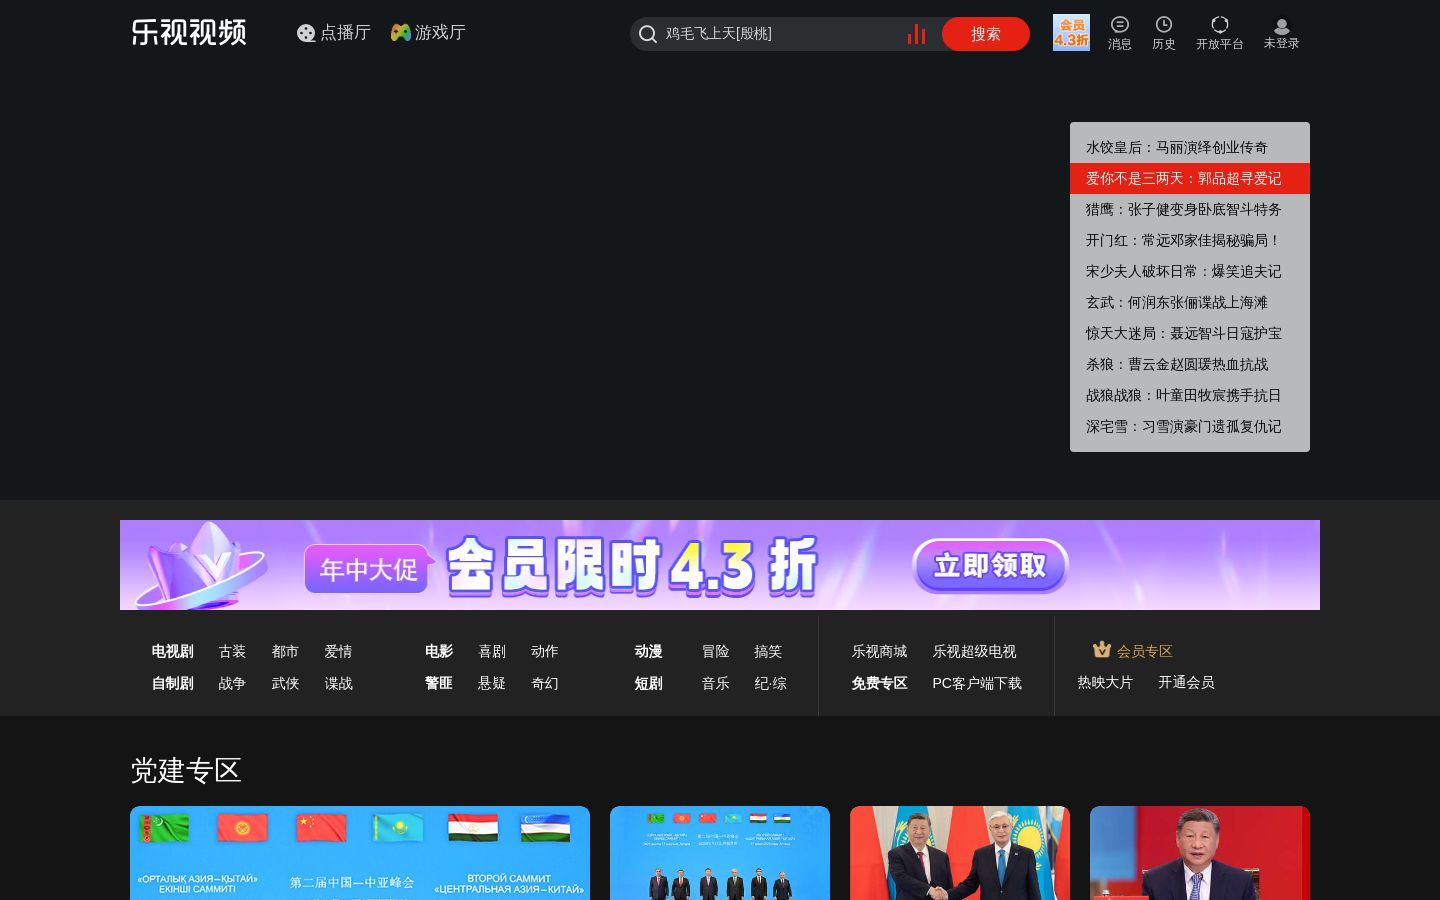Choose 纪·综 category
Viewport: 1440px width, 900px height.
coord(770,683)
